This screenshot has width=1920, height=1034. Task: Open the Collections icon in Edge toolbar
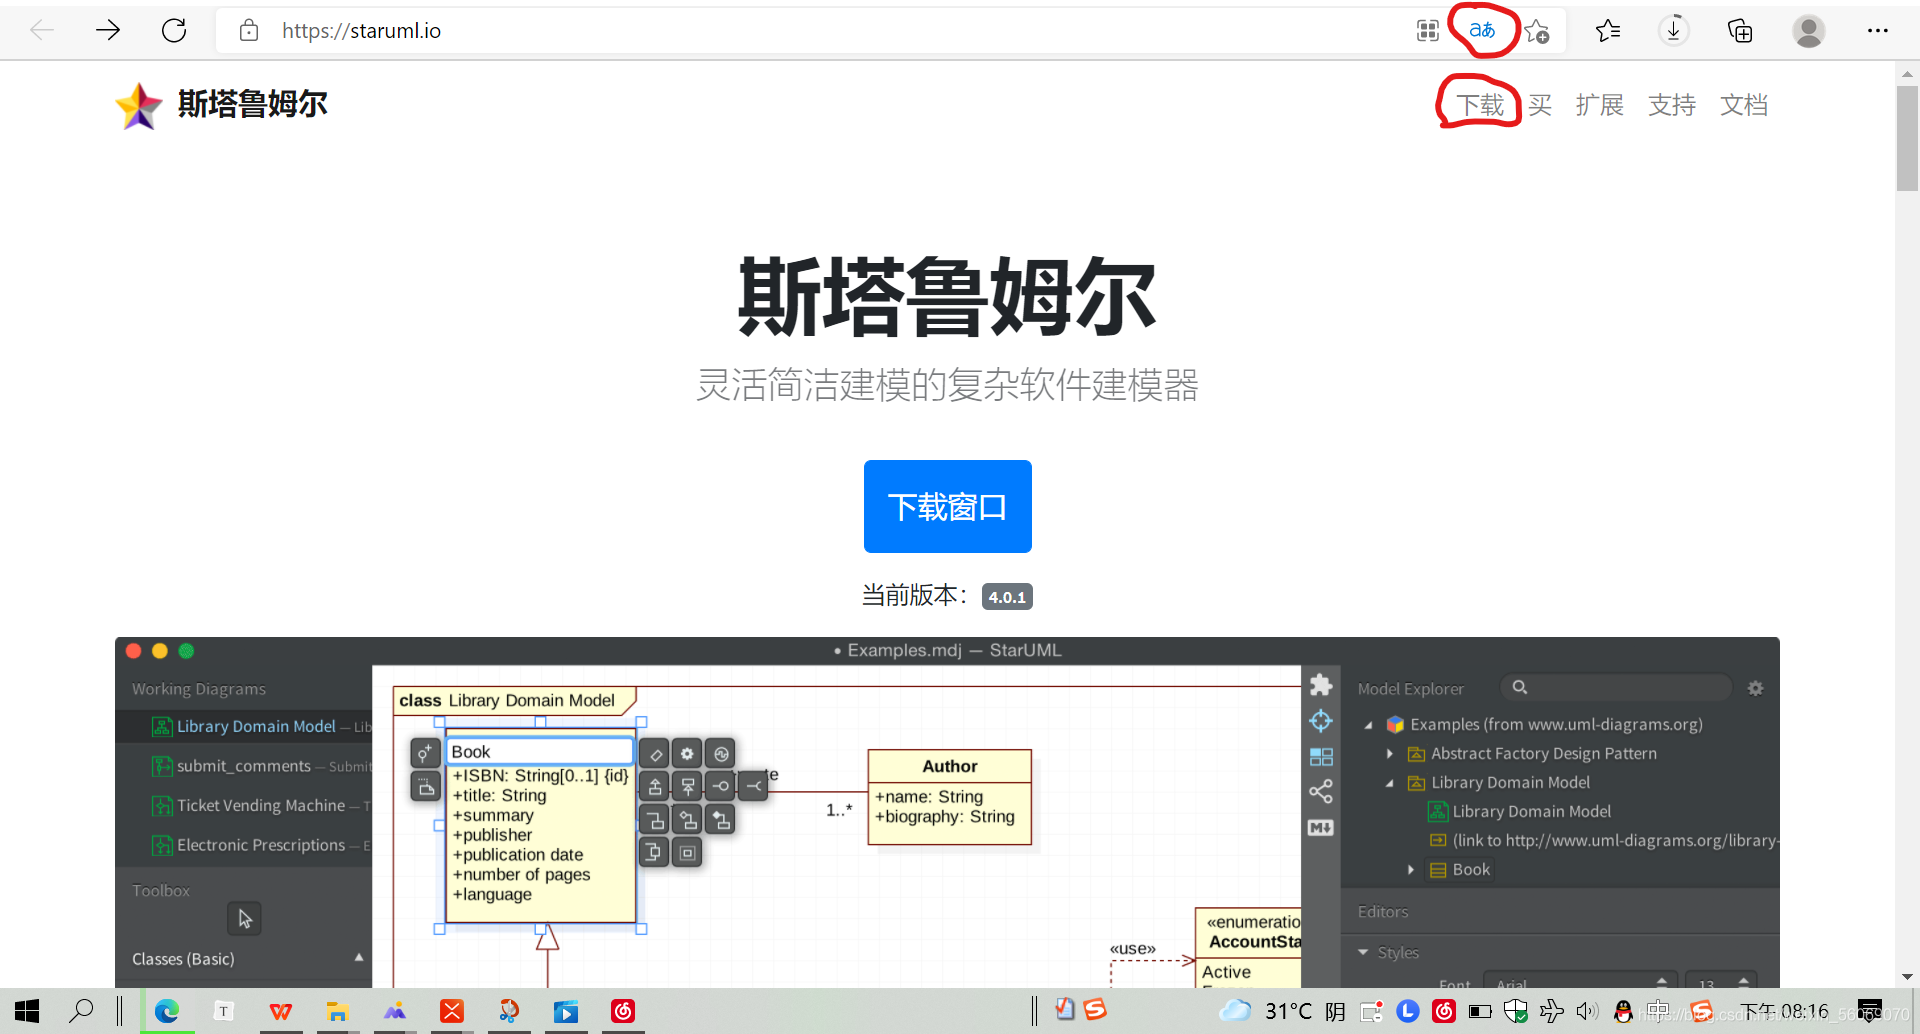click(x=1740, y=31)
